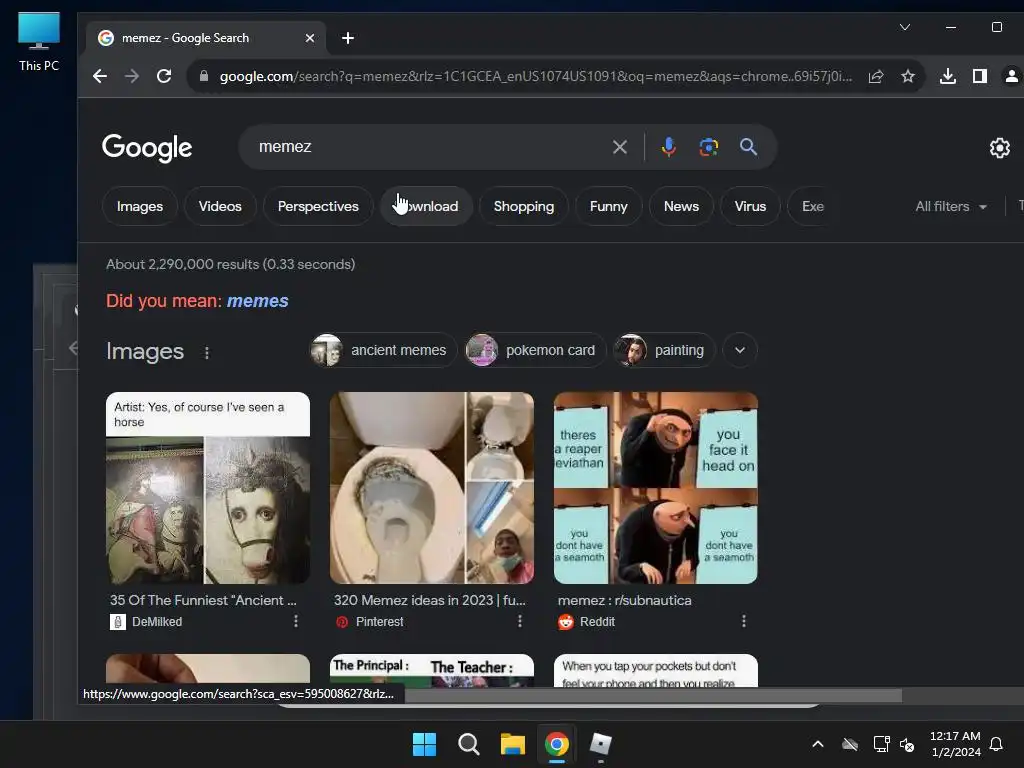The height and width of the screenshot is (768, 1024).
Task: Bookmark this page with the star
Action: [908, 76]
